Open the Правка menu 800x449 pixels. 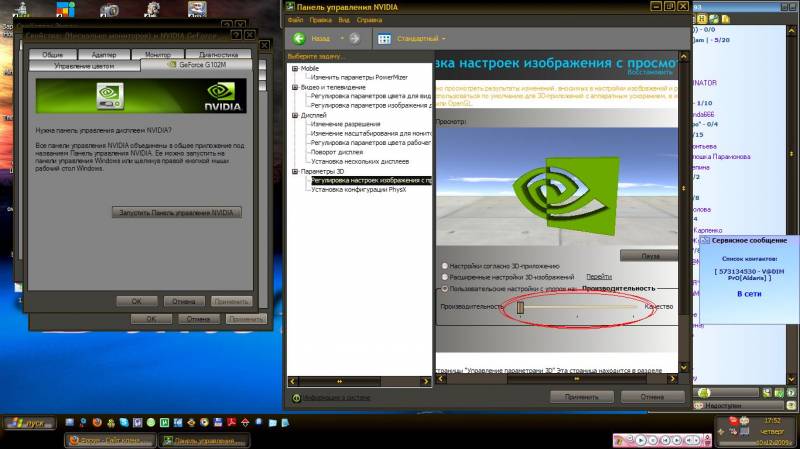click(x=320, y=20)
